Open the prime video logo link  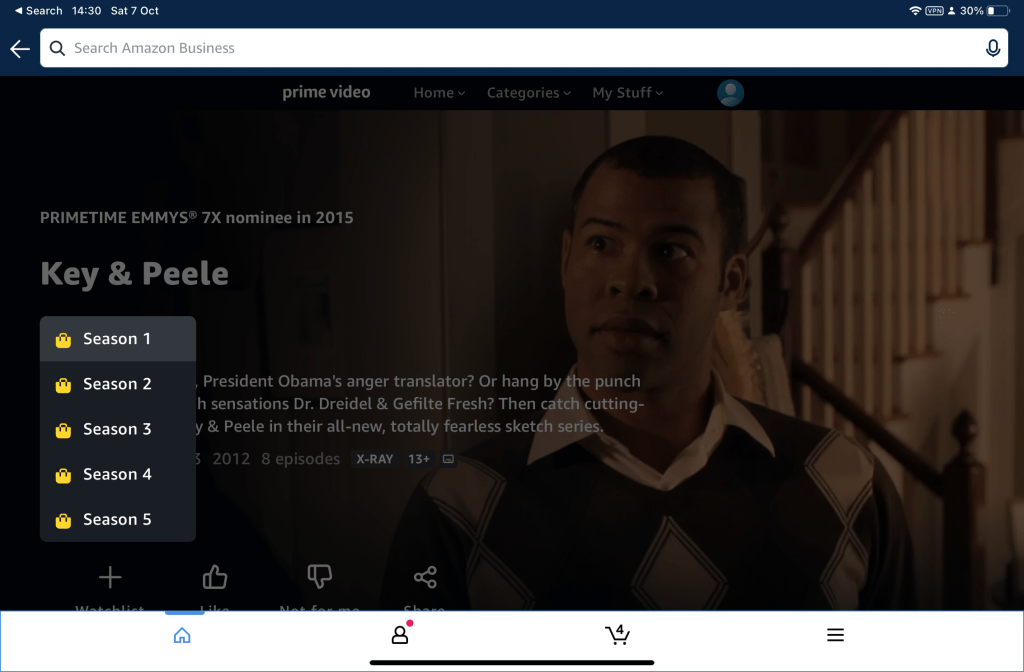[326, 92]
